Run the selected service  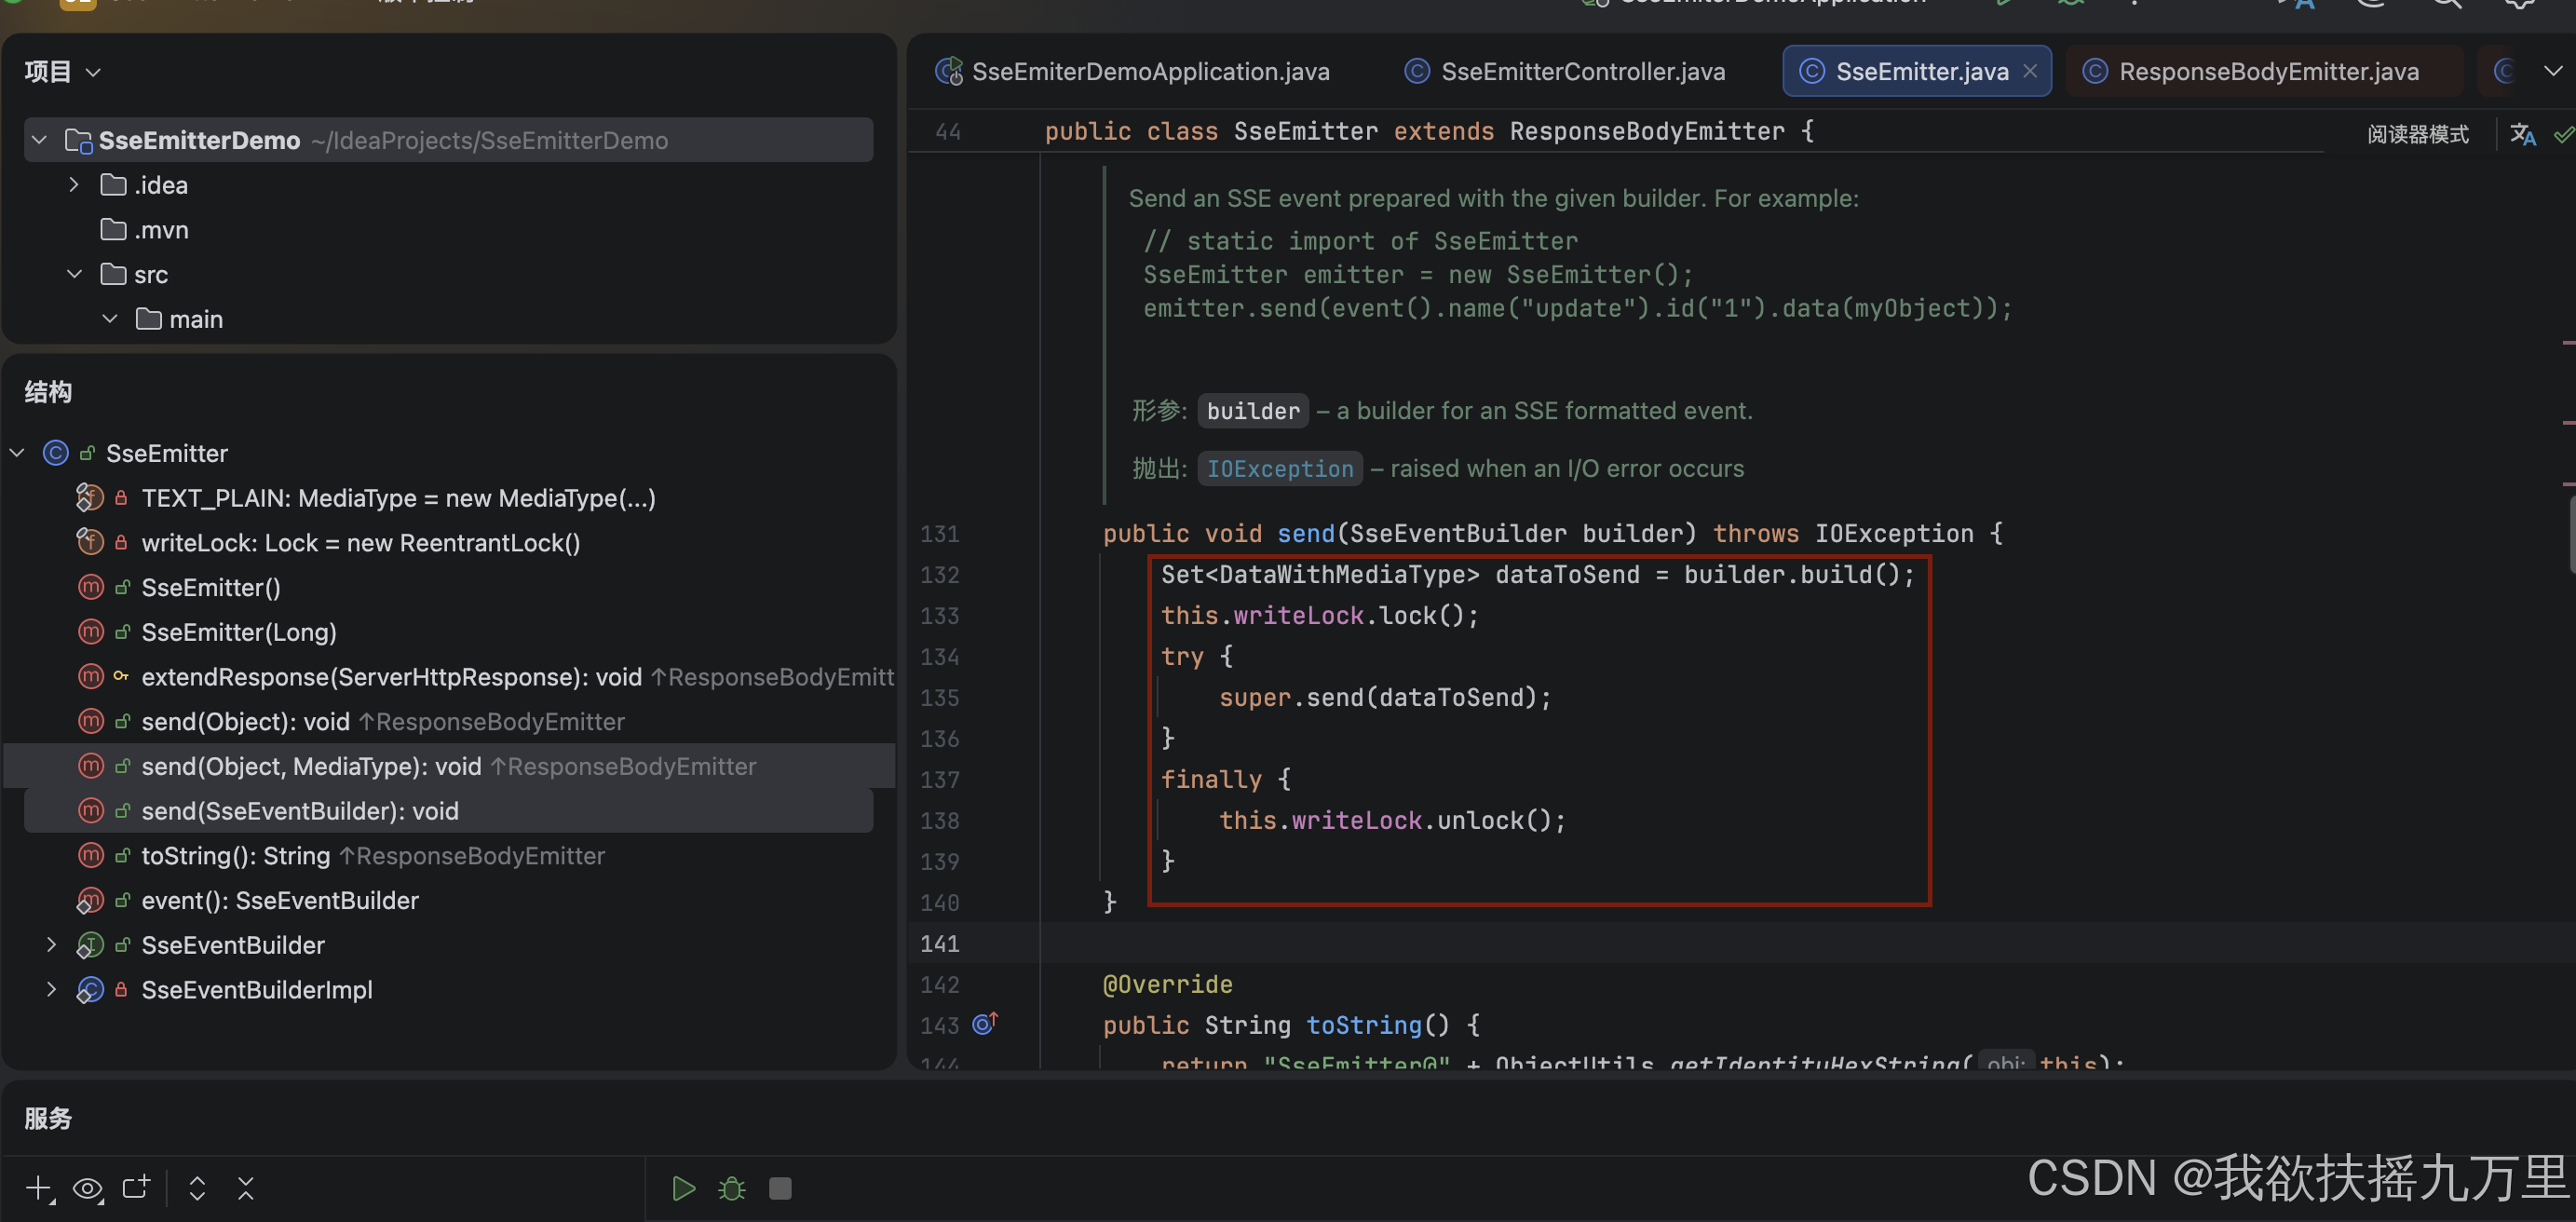[684, 1188]
